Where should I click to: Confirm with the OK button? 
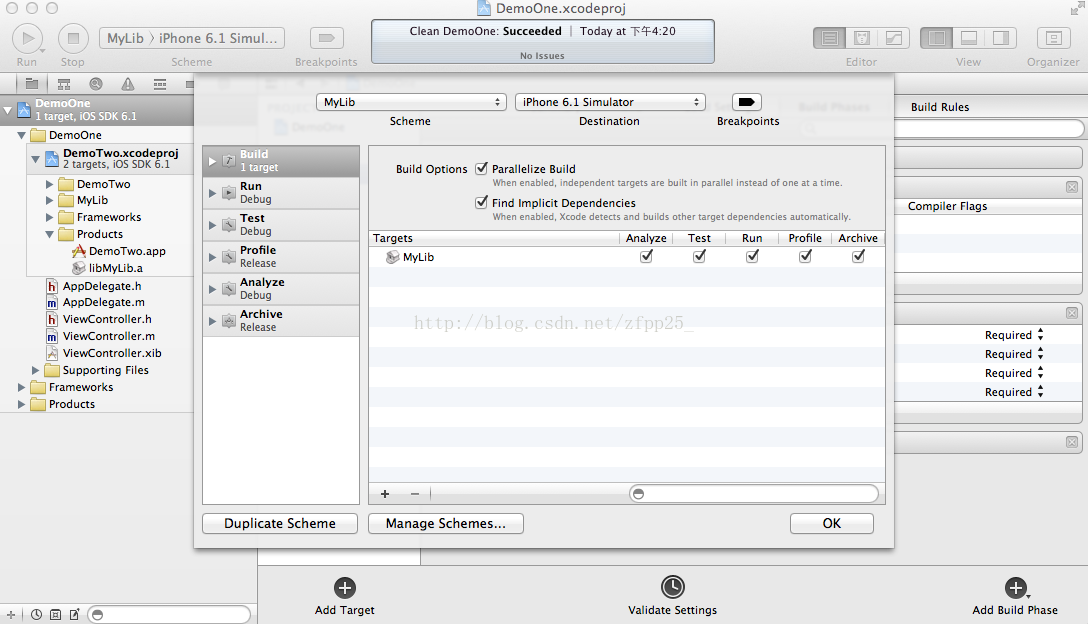tap(831, 523)
